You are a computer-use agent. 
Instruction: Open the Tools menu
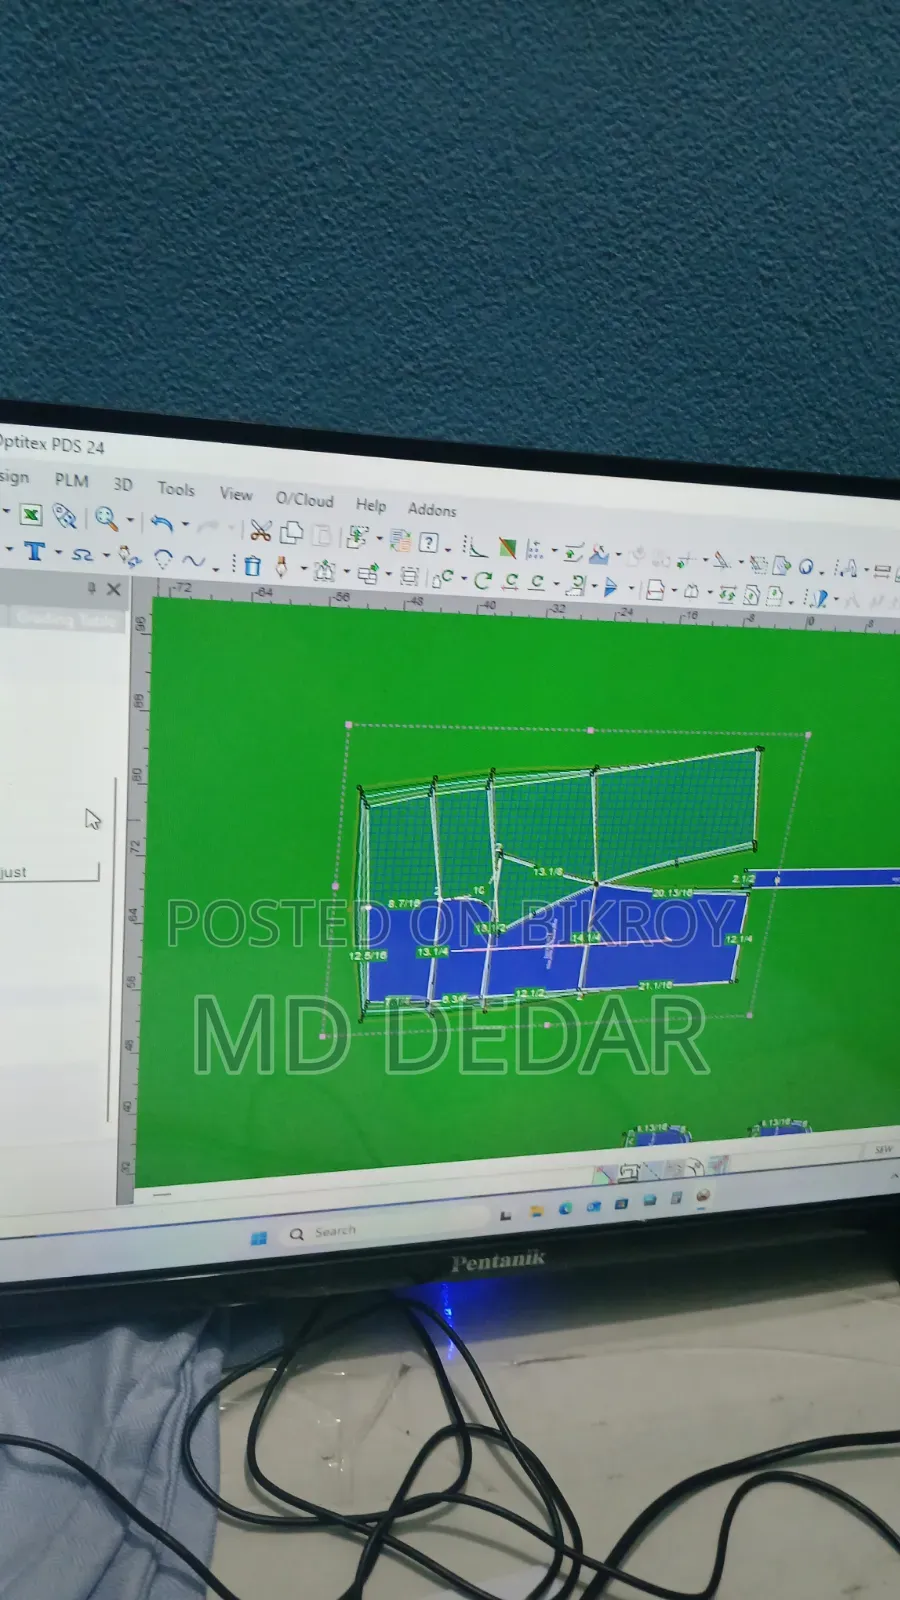(176, 489)
